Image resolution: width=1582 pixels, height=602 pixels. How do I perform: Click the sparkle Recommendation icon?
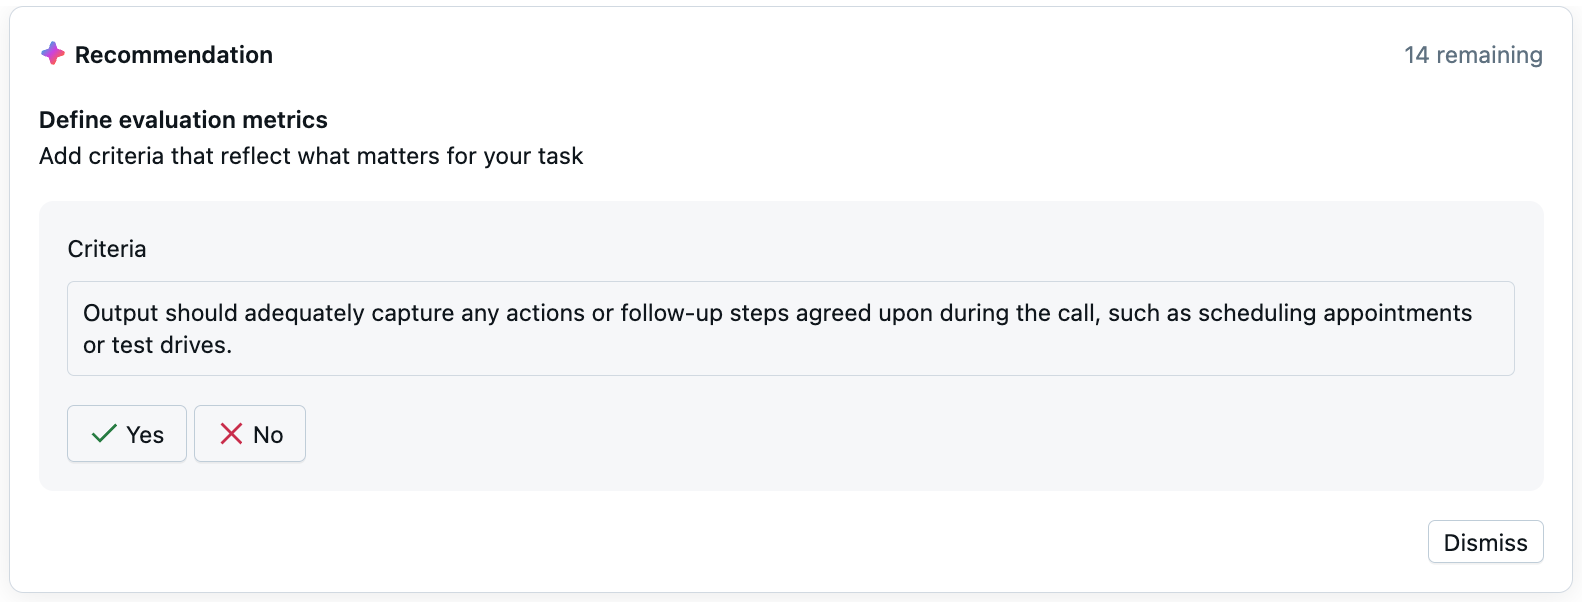pyautogui.click(x=53, y=54)
